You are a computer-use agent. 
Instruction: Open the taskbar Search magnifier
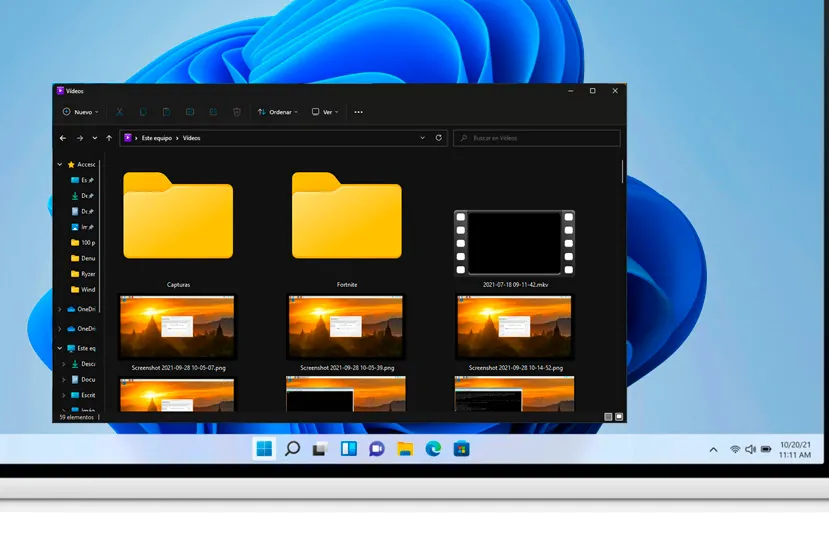292,449
